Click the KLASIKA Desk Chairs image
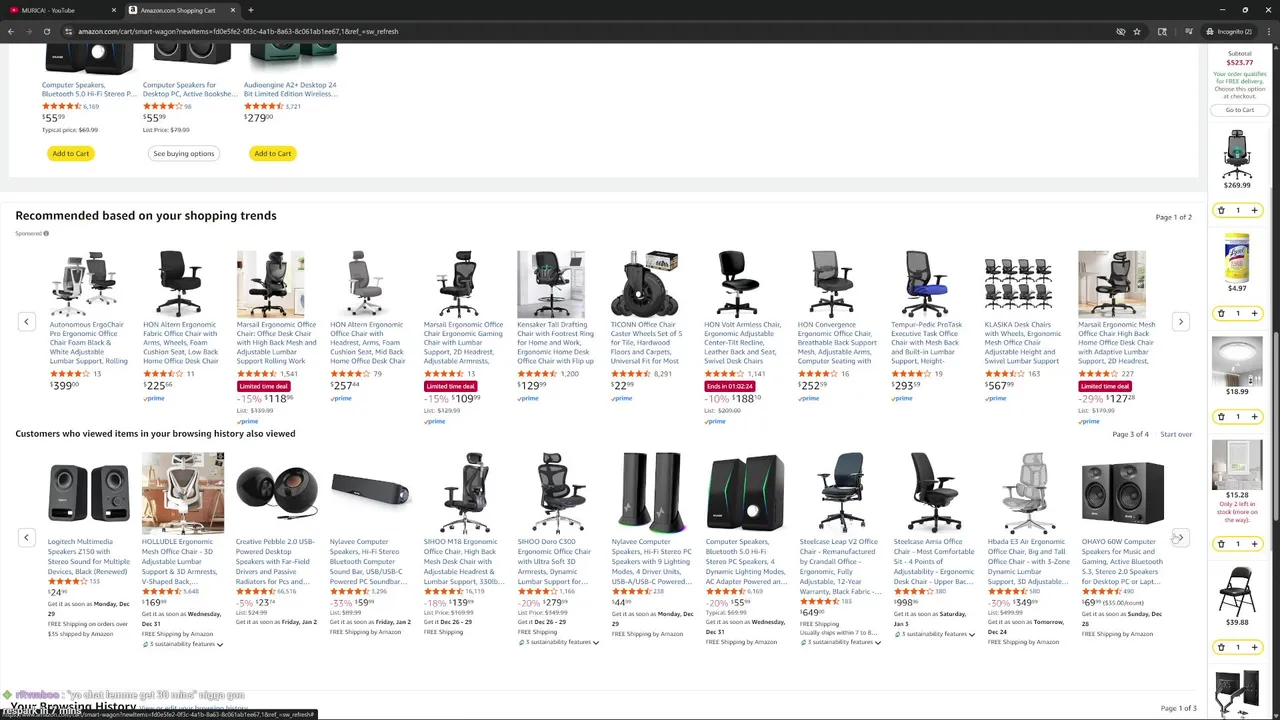Image resolution: width=1280 pixels, height=720 pixels. pos(1019,284)
